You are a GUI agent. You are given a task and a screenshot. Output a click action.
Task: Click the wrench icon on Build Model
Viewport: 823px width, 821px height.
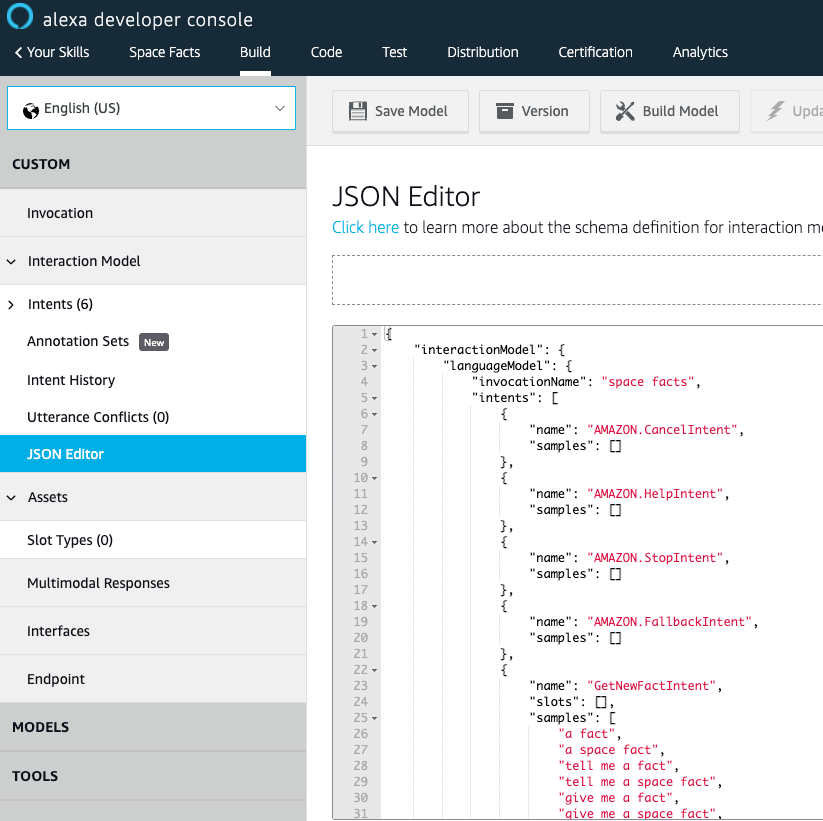(625, 111)
